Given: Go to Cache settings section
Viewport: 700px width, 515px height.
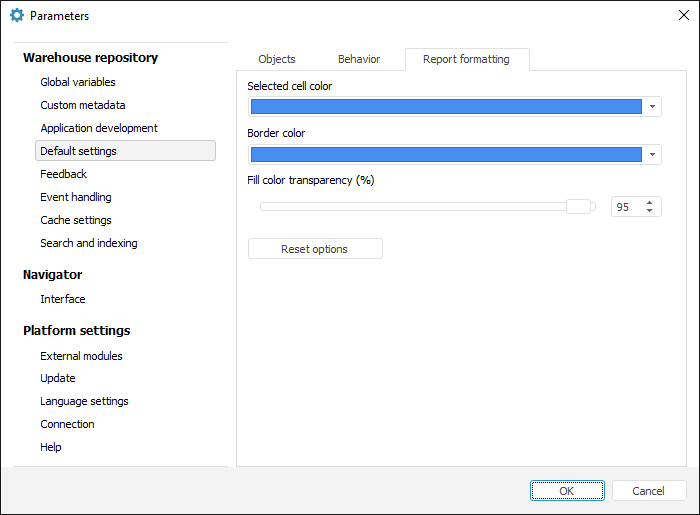Looking at the screenshot, I should point(76,220).
